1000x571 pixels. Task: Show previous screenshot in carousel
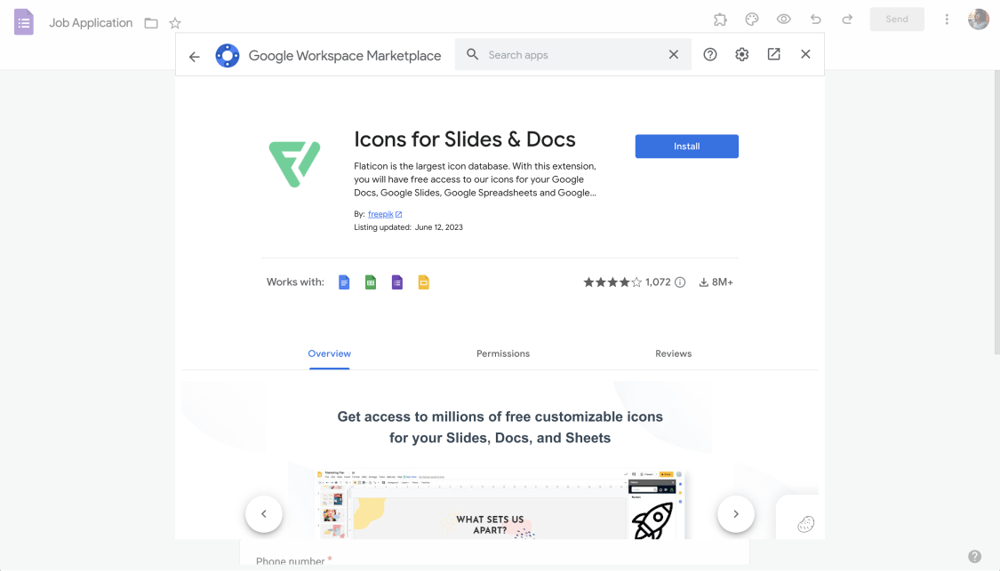tap(264, 514)
